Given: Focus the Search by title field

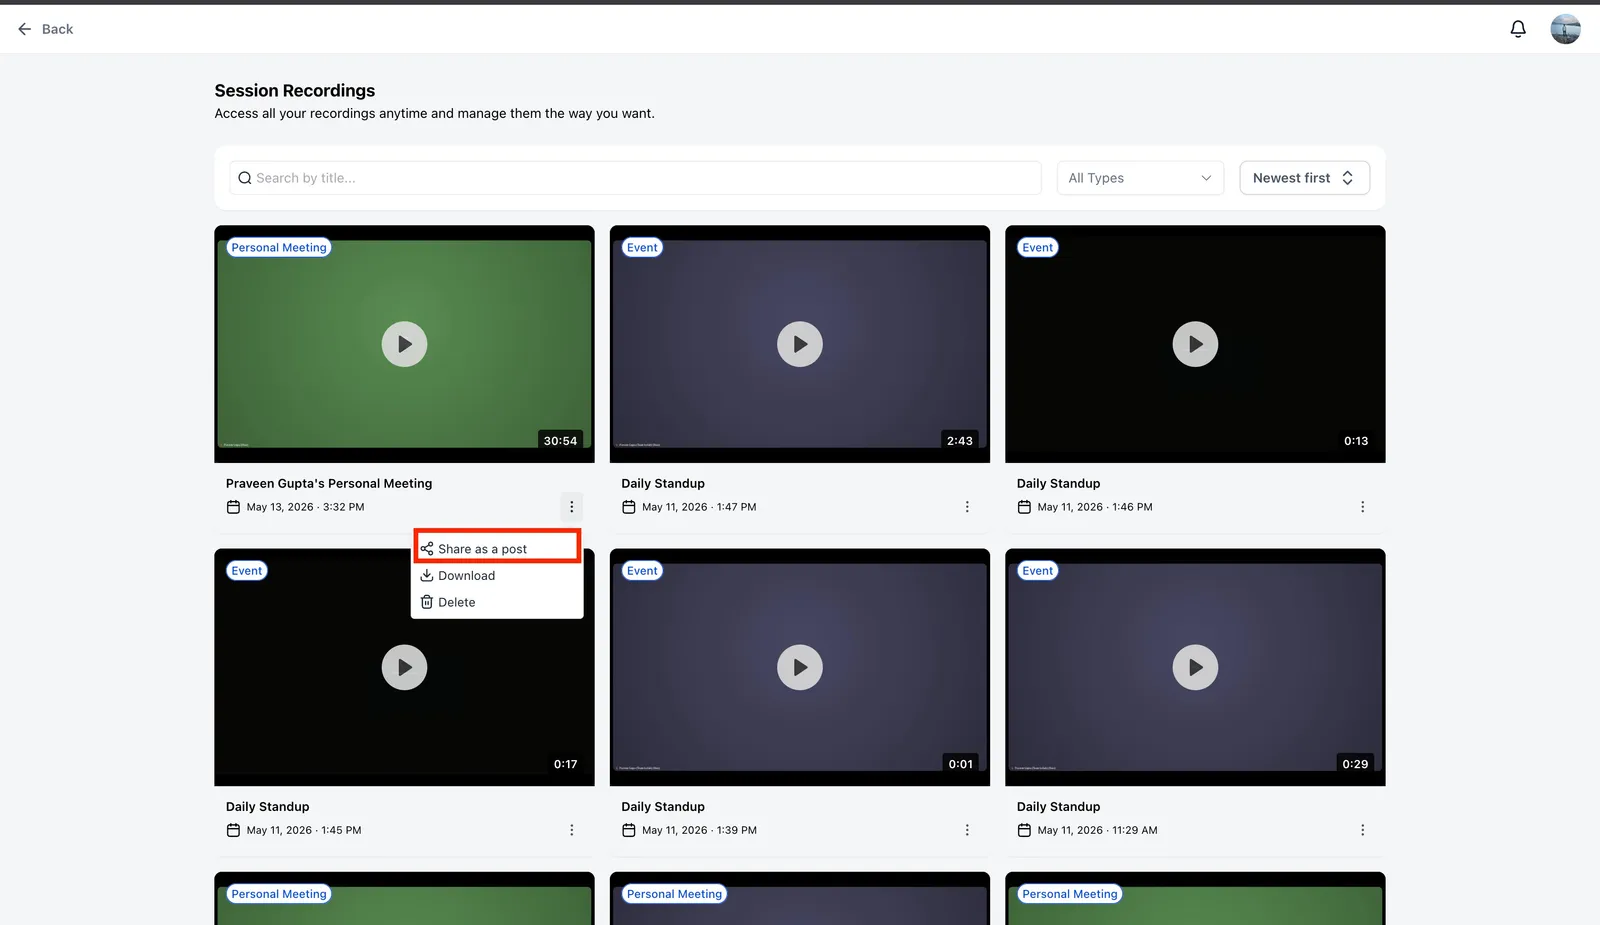Looking at the screenshot, I should tap(635, 178).
